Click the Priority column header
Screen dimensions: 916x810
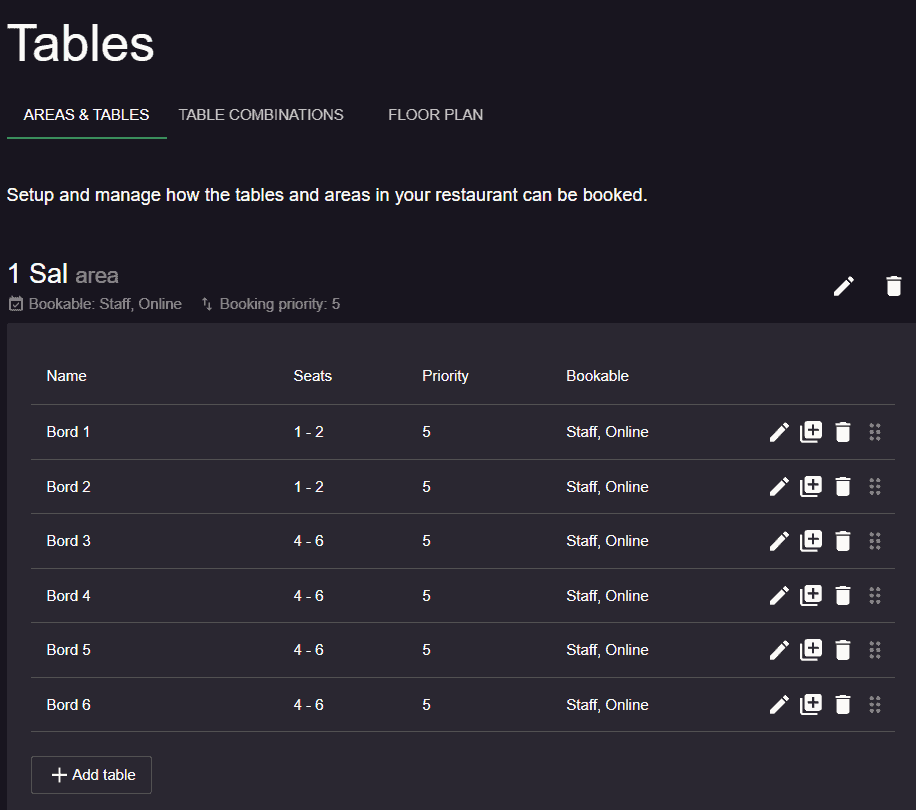point(445,376)
